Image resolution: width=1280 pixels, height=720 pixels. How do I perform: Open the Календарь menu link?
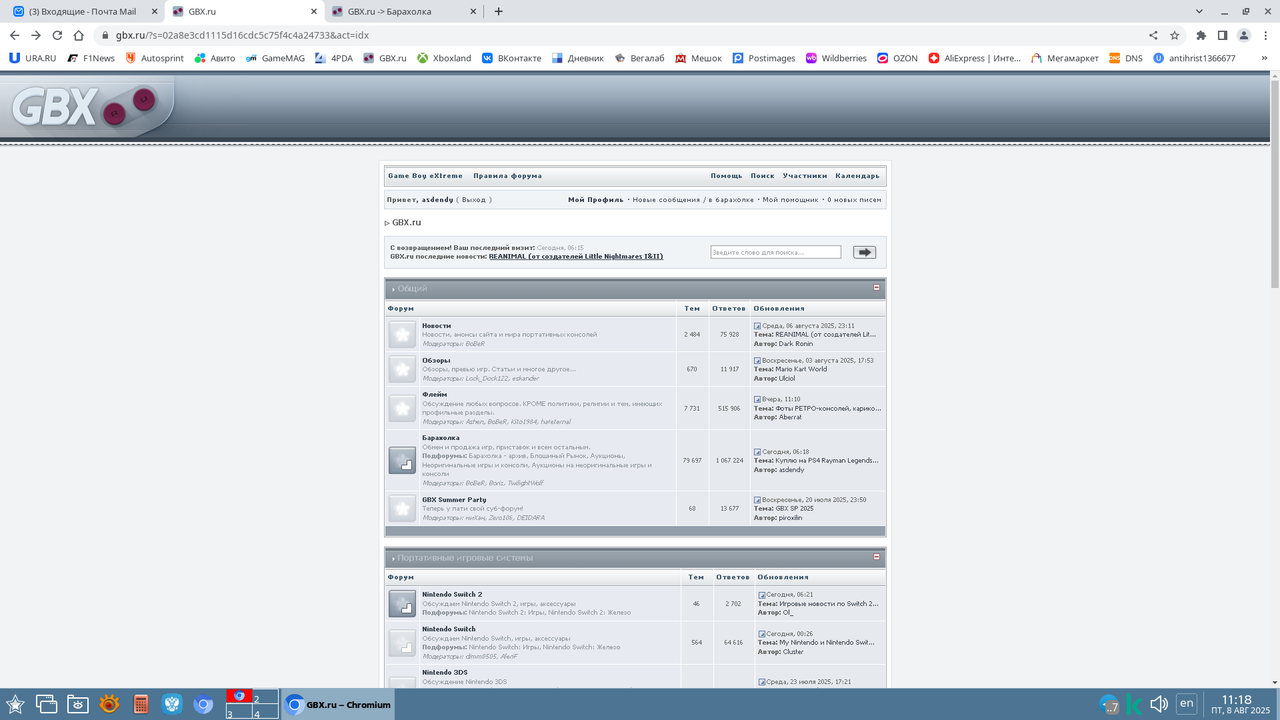point(858,176)
